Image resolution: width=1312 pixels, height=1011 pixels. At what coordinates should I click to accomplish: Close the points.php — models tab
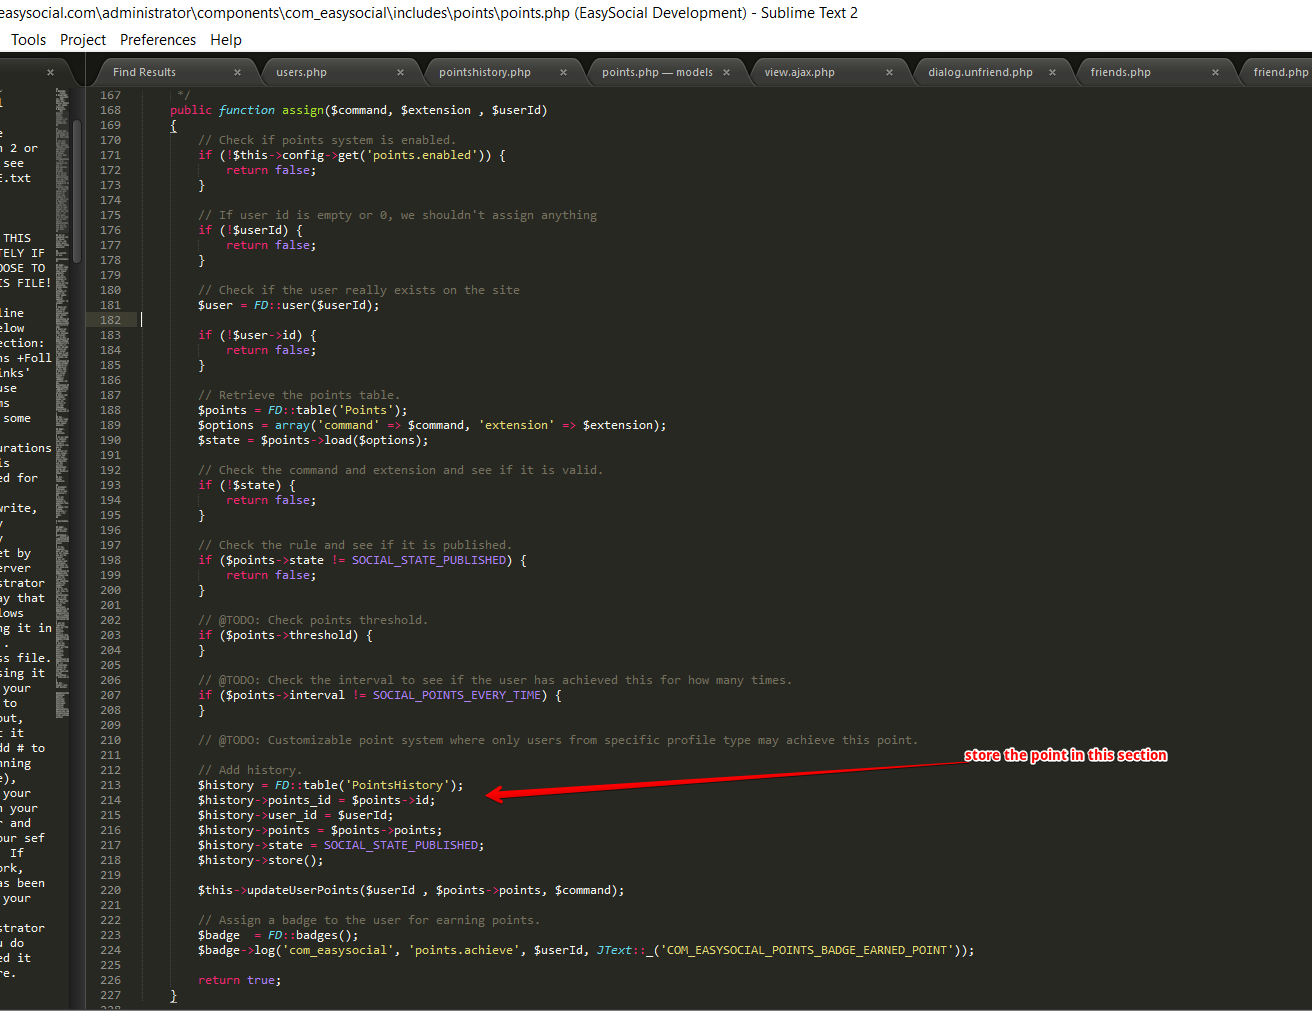pos(726,72)
